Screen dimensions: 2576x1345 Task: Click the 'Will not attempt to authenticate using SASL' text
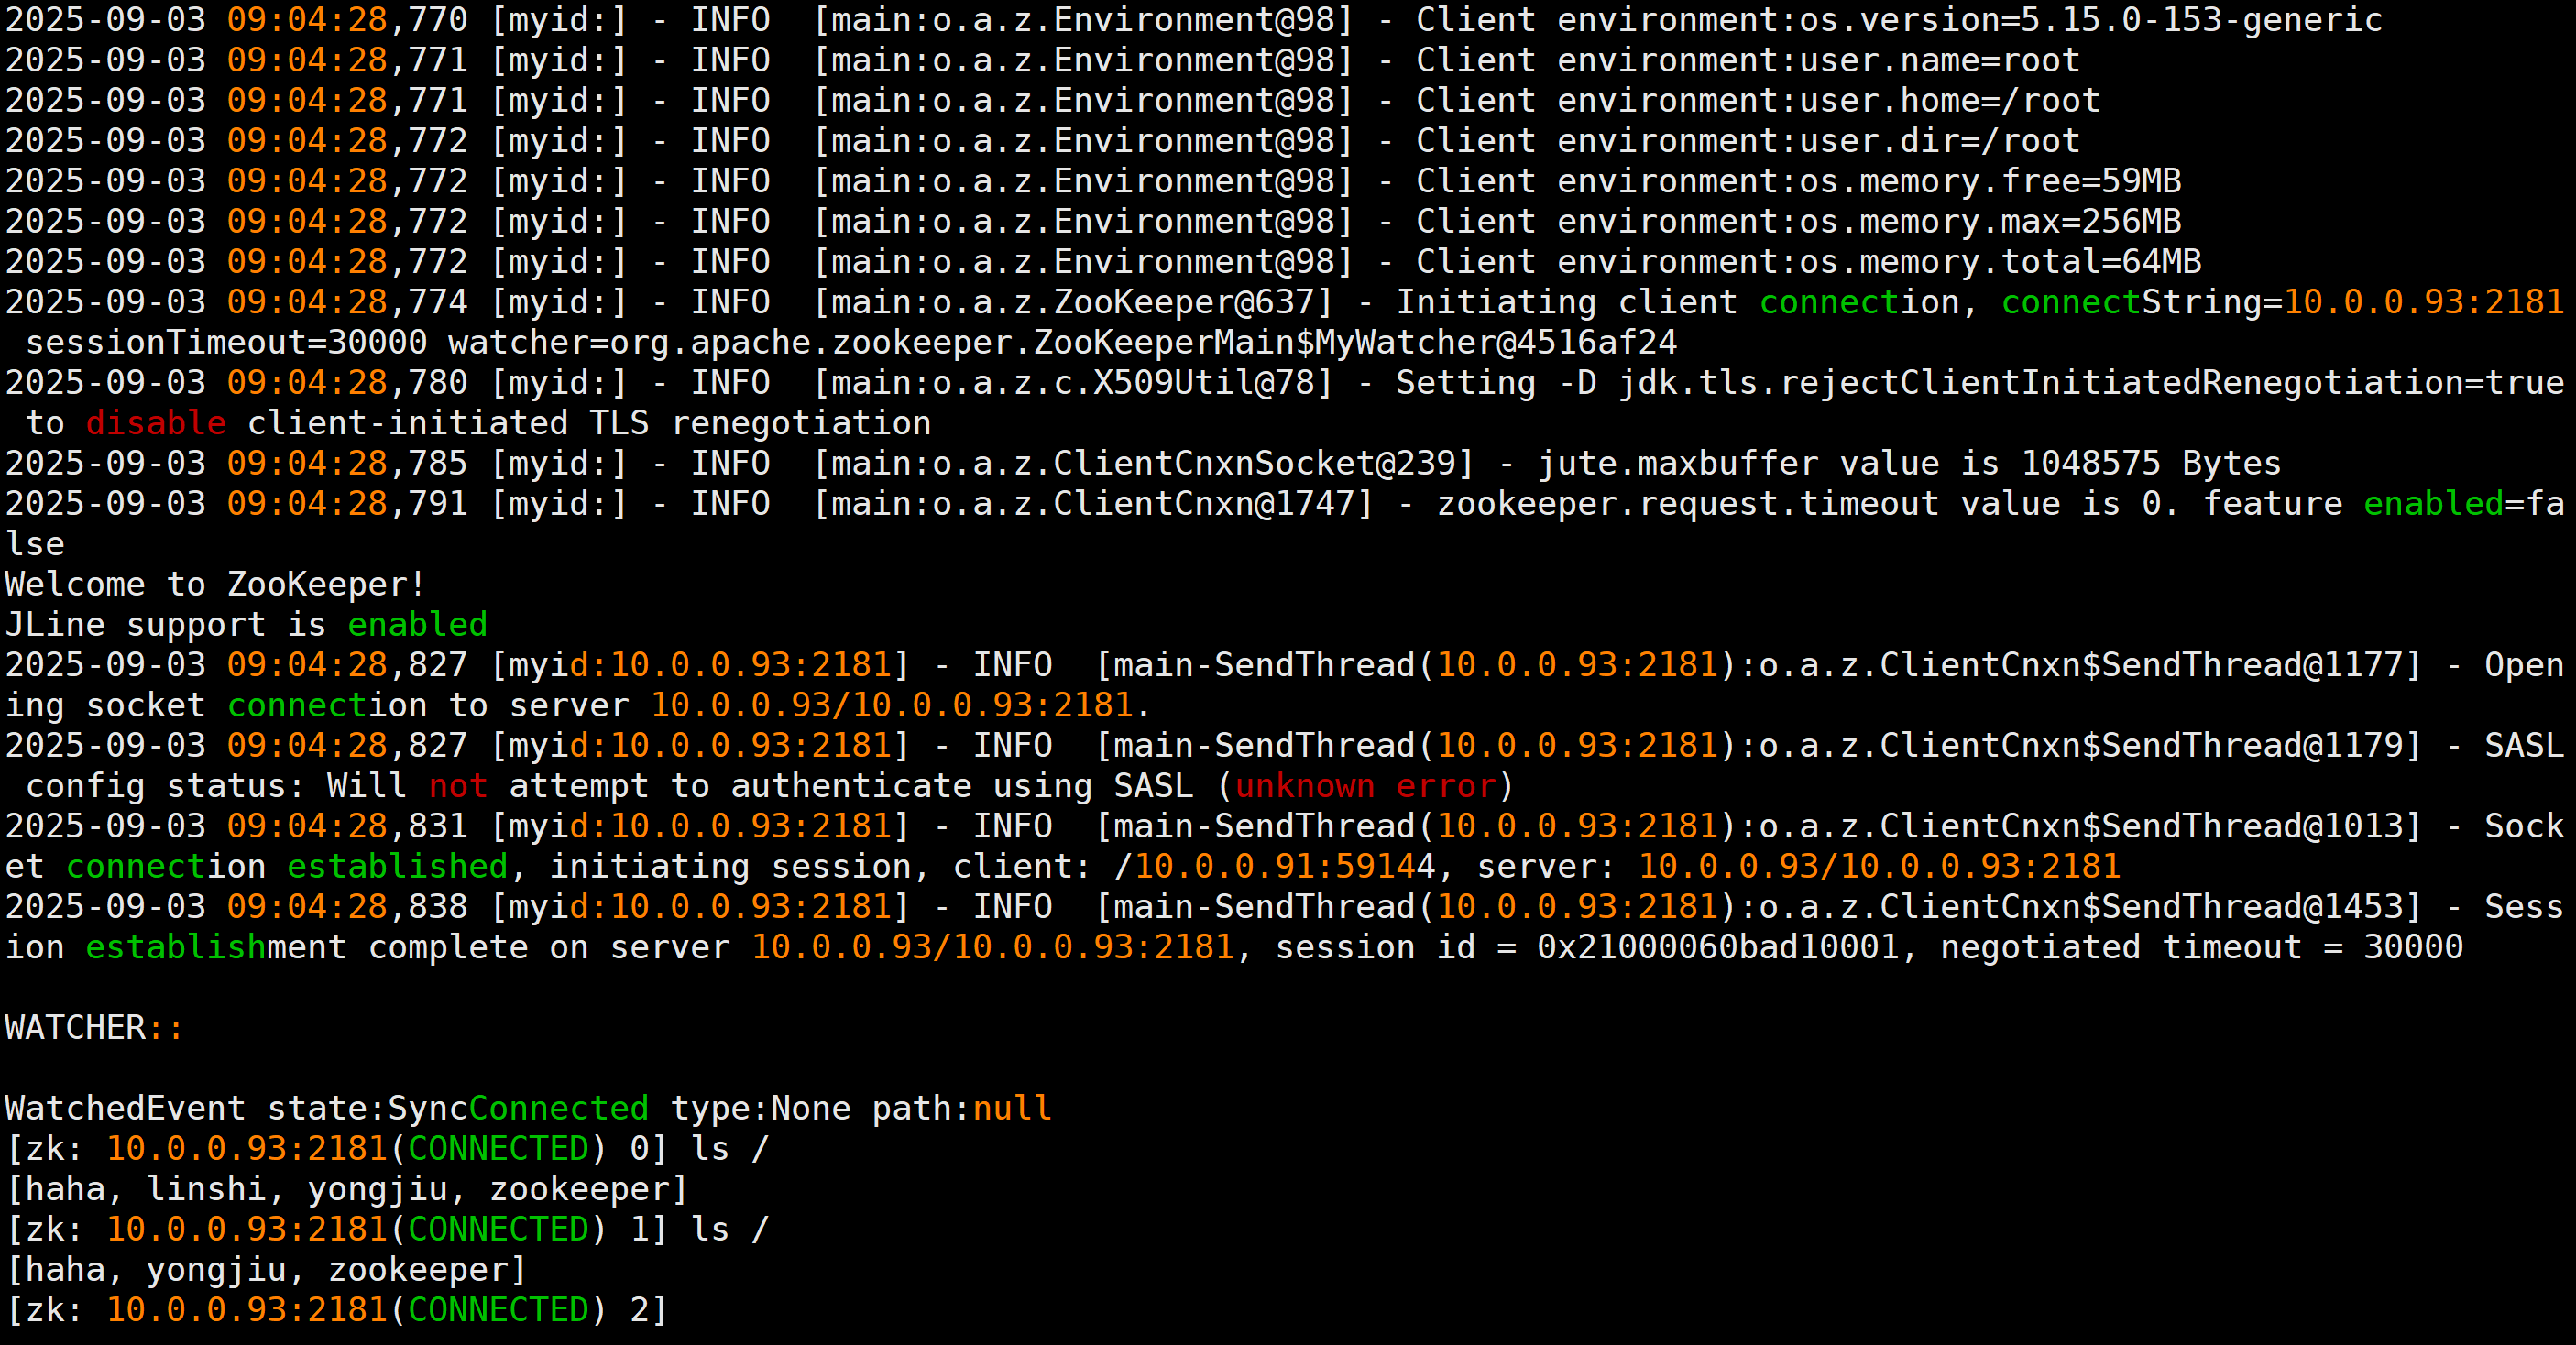760,786
